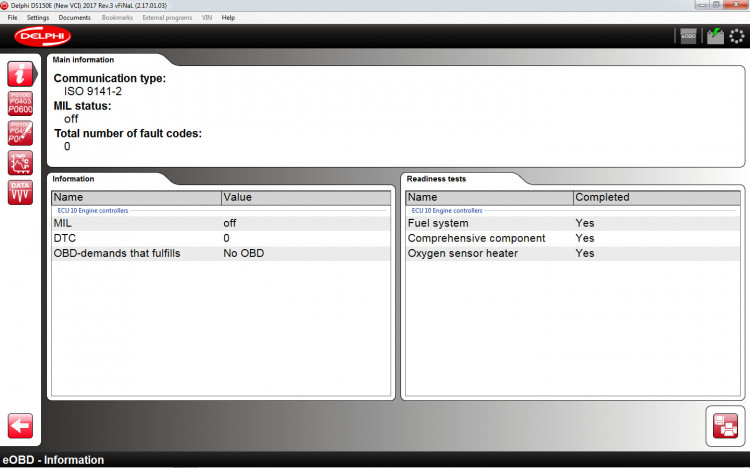This screenshot has width=750, height=468.
Task: Click the red back arrow button
Action: (20, 424)
